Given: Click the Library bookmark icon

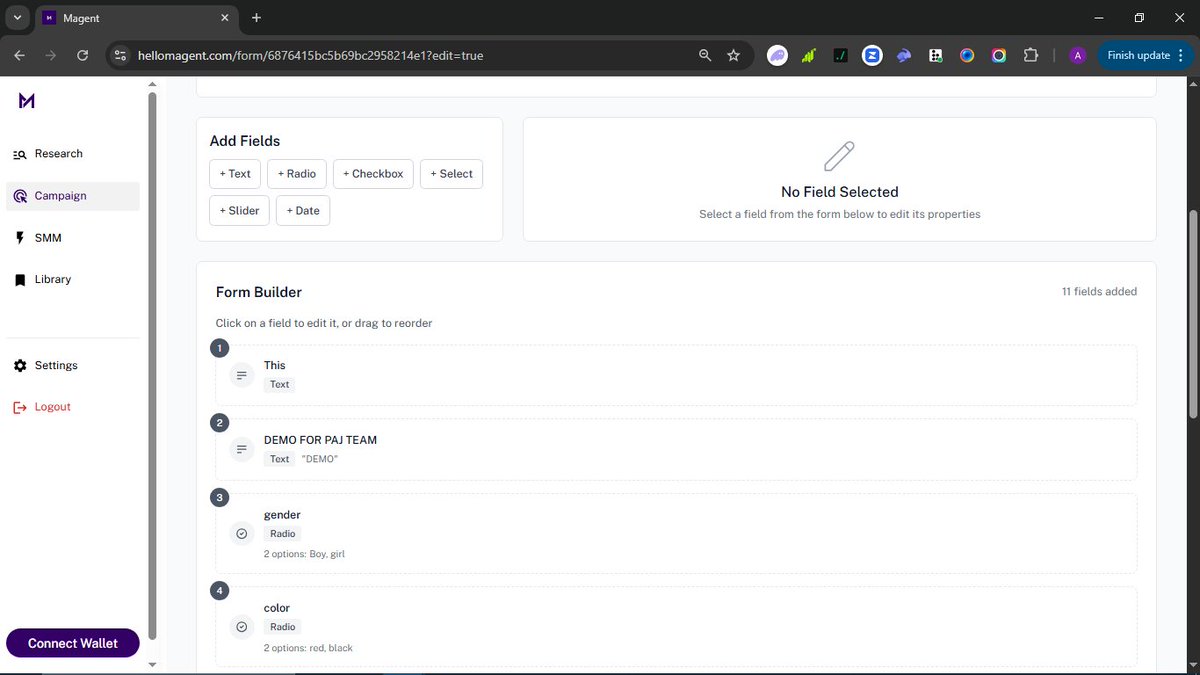Looking at the screenshot, I should (20, 280).
